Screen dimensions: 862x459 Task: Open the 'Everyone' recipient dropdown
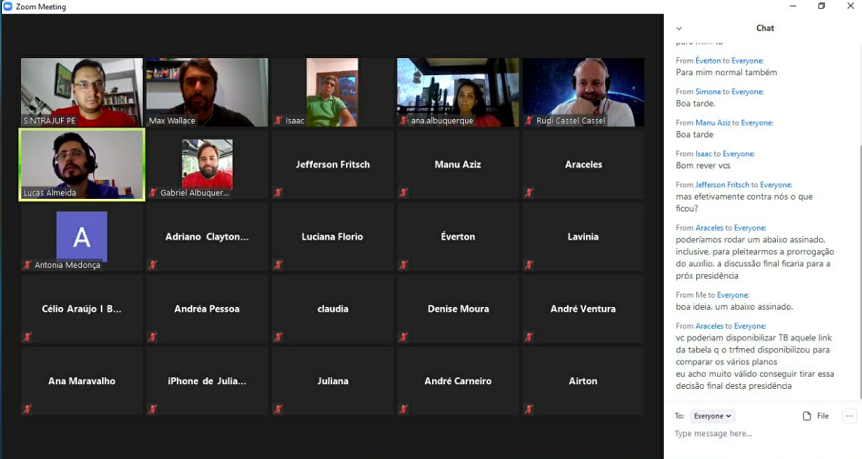(x=713, y=416)
